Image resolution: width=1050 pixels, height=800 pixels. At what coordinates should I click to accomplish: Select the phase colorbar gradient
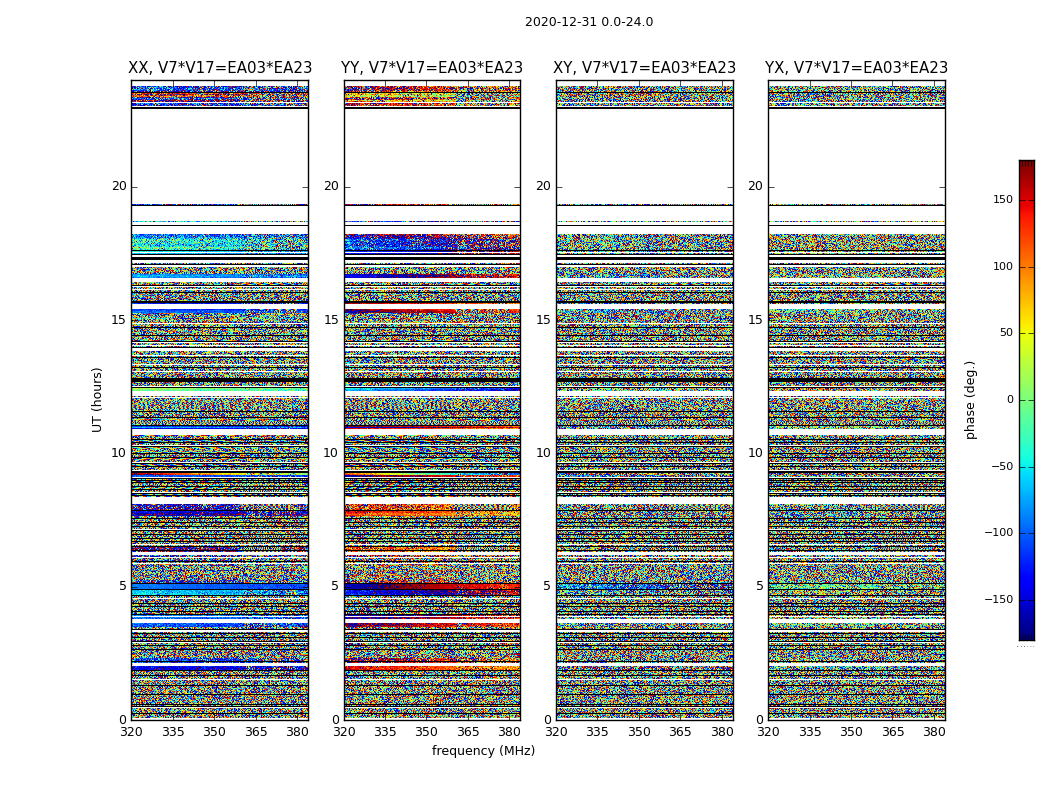(x=1027, y=400)
